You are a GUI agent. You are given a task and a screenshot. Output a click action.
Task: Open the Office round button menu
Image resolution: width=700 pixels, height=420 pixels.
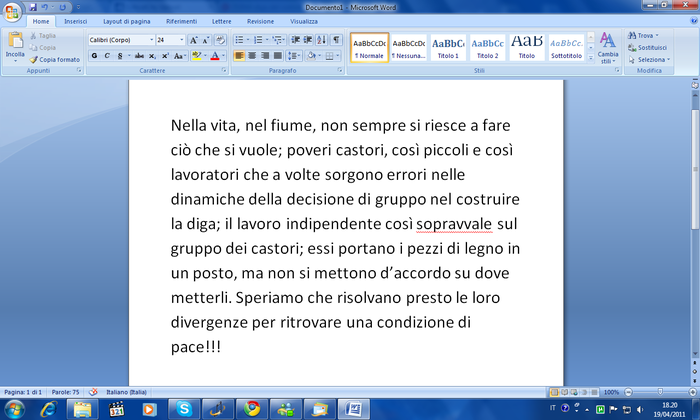(x=12, y=12)
